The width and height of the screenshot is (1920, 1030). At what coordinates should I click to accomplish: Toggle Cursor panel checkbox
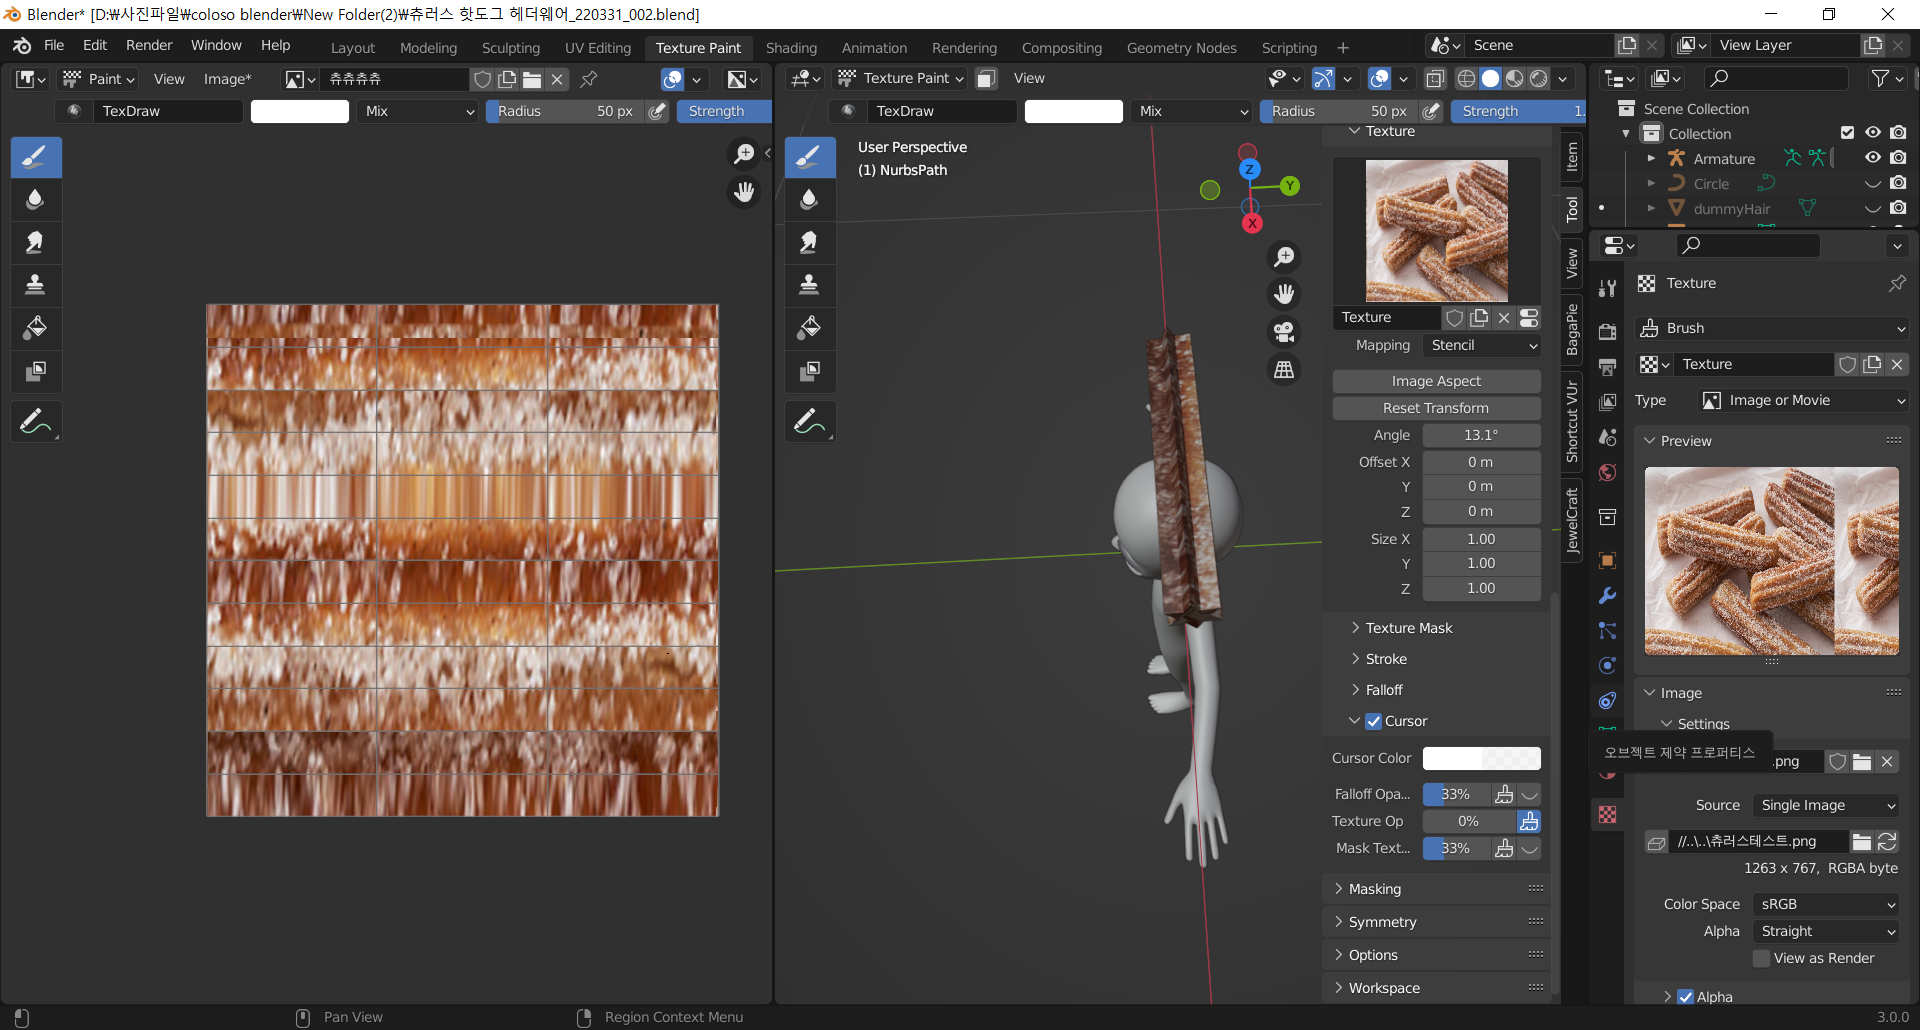(x=1374, y=721)
